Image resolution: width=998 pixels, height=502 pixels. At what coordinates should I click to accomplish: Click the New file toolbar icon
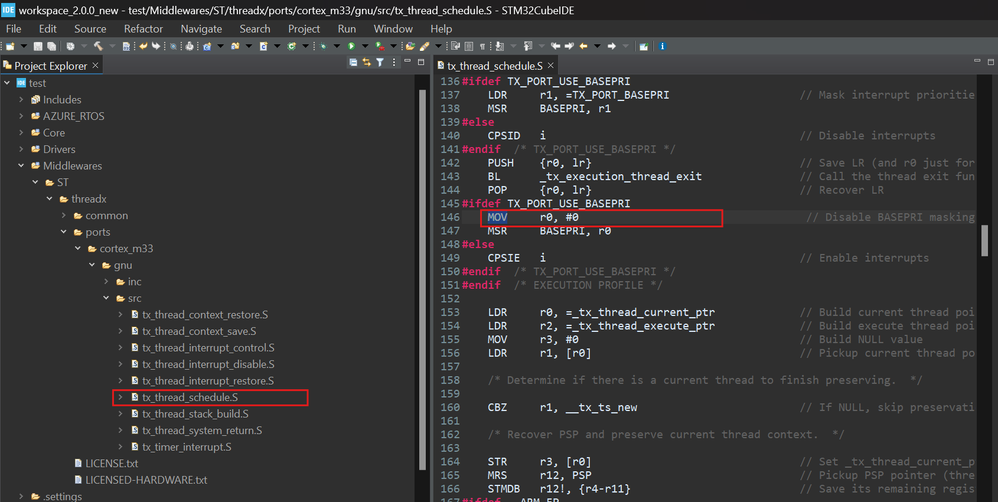(10, 46)
